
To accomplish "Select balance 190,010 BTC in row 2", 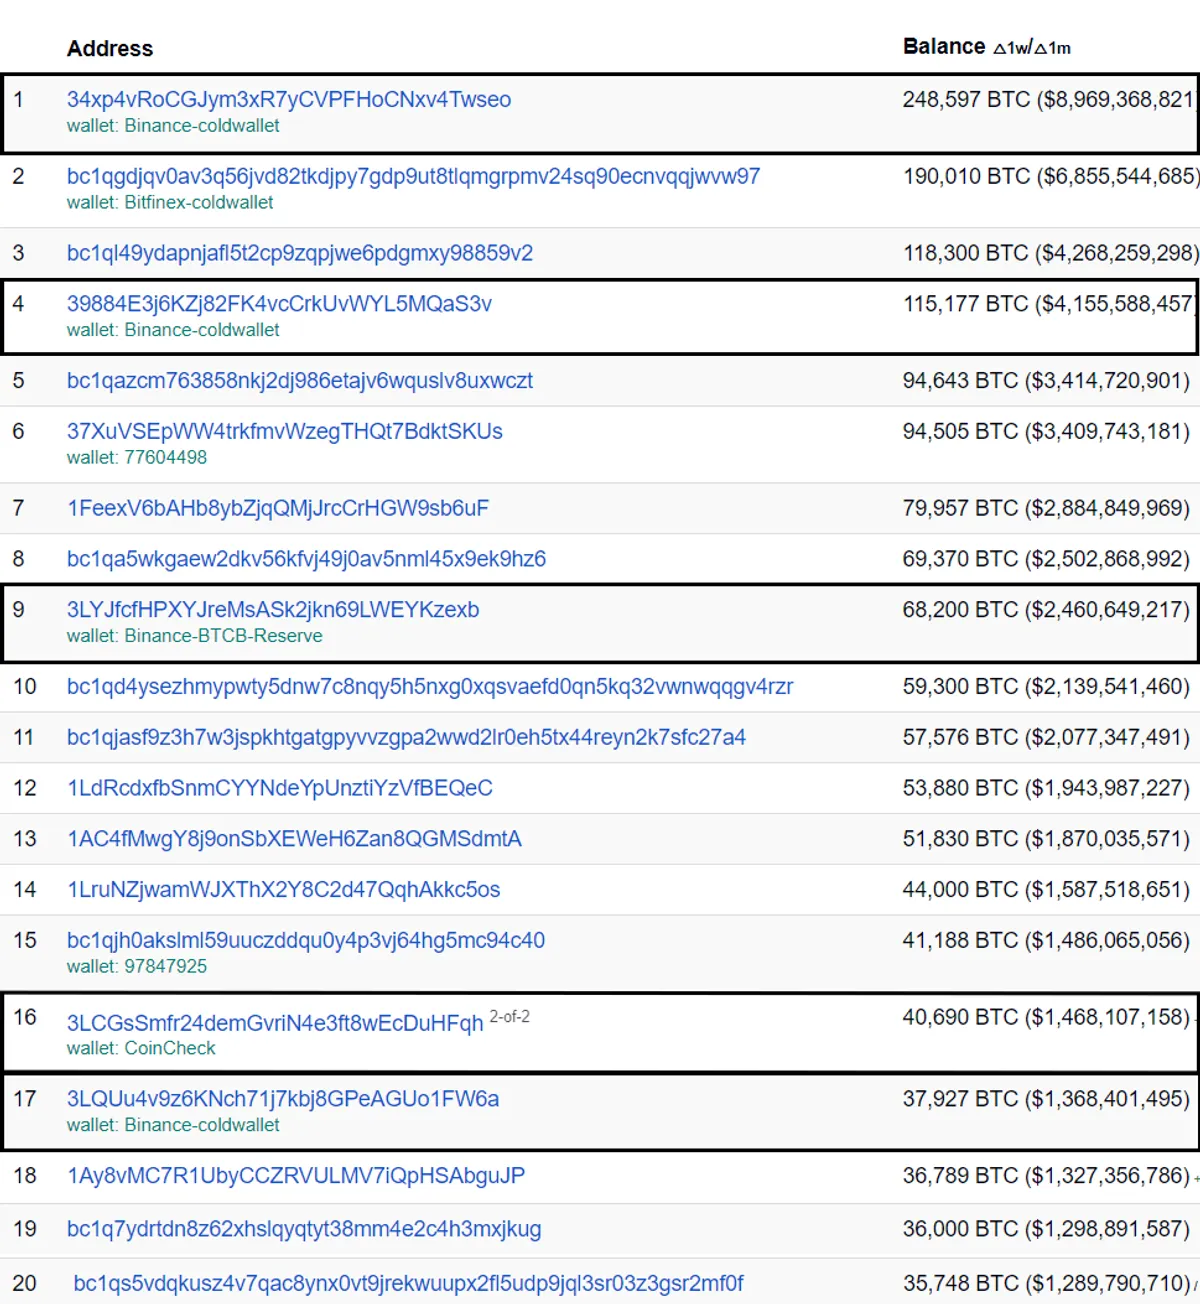I will [x=1051, y=177].
